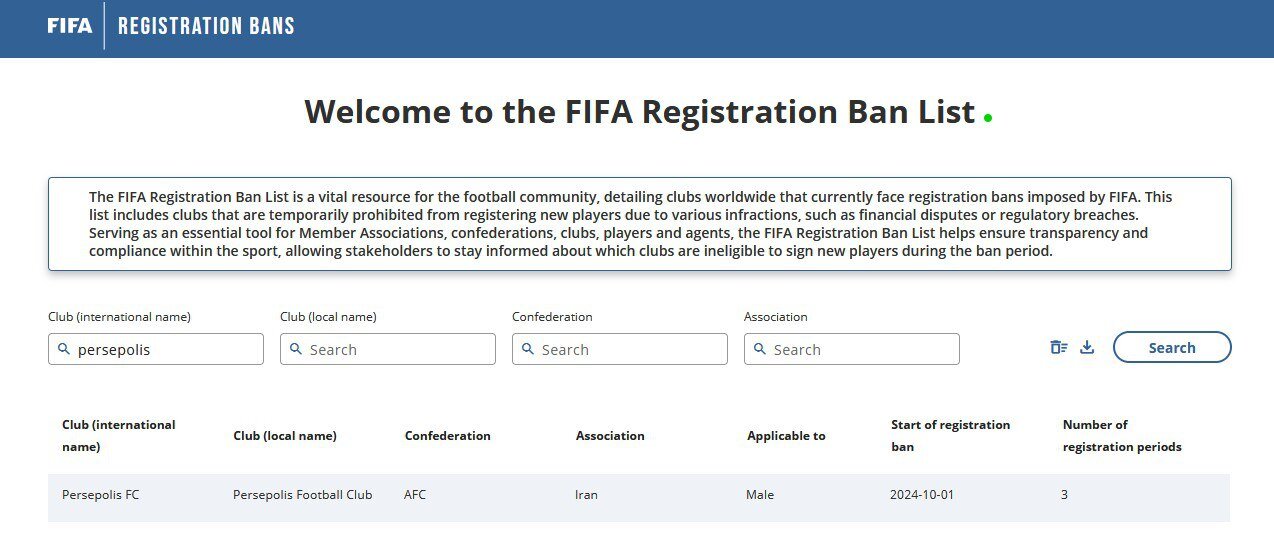Click the green dot beside page title
The image size is (1274, 543).
tap(988, 118)
